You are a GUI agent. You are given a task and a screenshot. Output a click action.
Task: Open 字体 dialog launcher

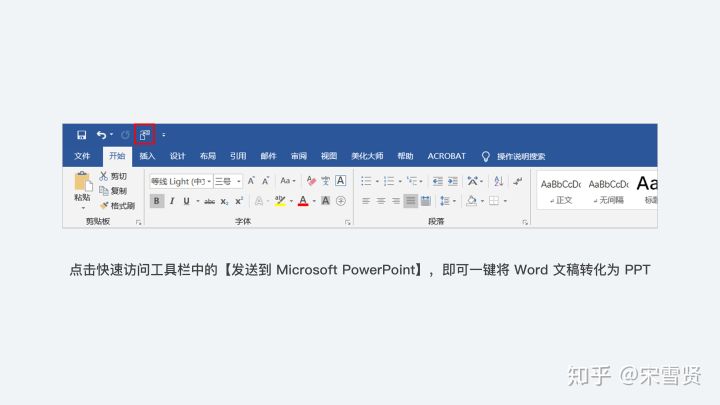[348, 222]
